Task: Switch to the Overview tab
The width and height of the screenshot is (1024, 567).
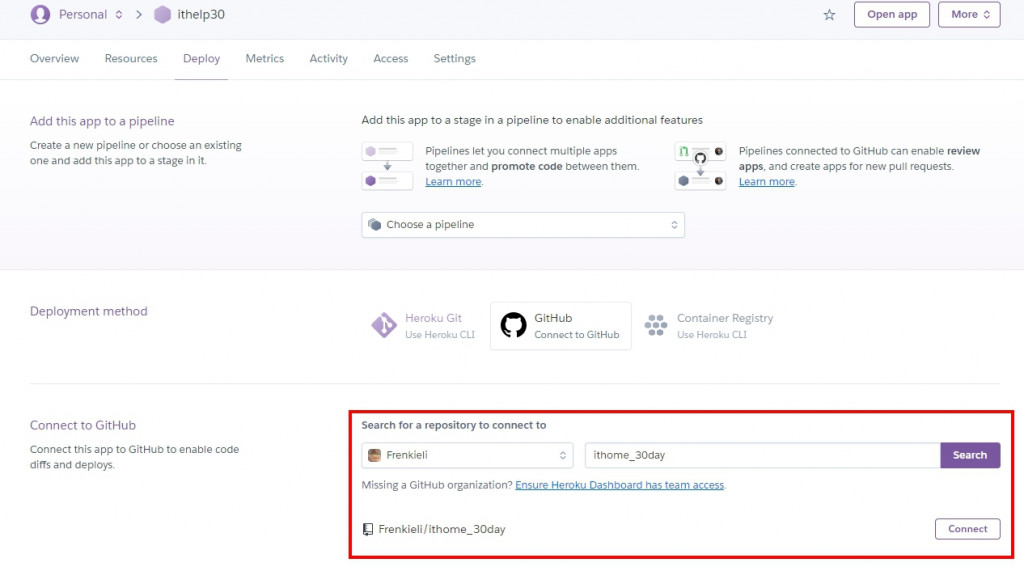Action: coord(54,58)
